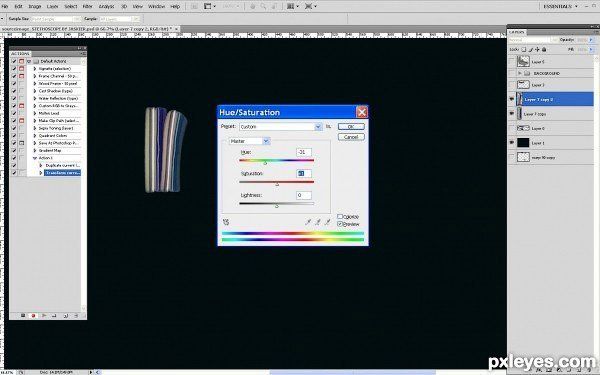
Task: Close the Hue/Saturation dialog
Action: click(362, 112)
